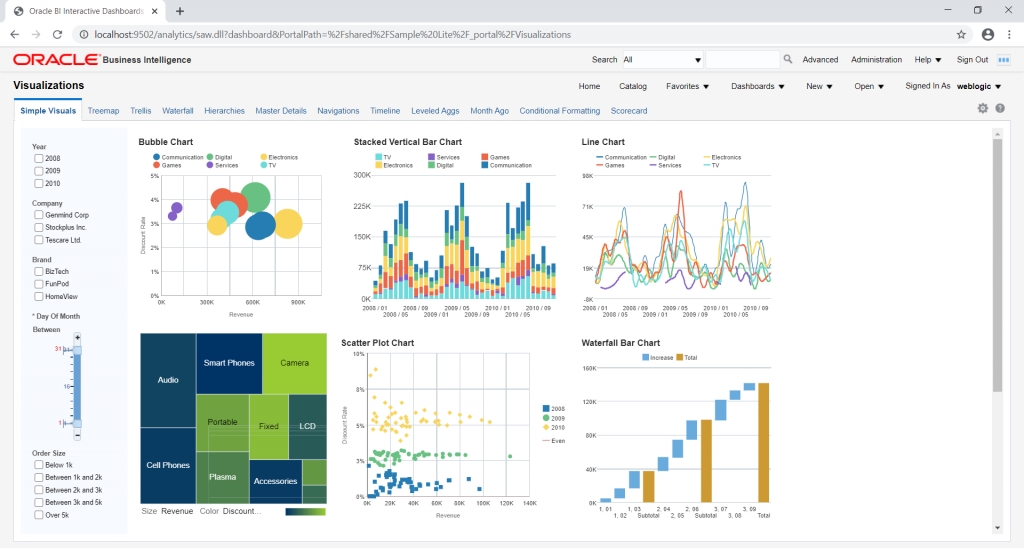Screen dimensions: 1024x549
Task: Check the 2008 year checkbox
Action: point(39,159)
